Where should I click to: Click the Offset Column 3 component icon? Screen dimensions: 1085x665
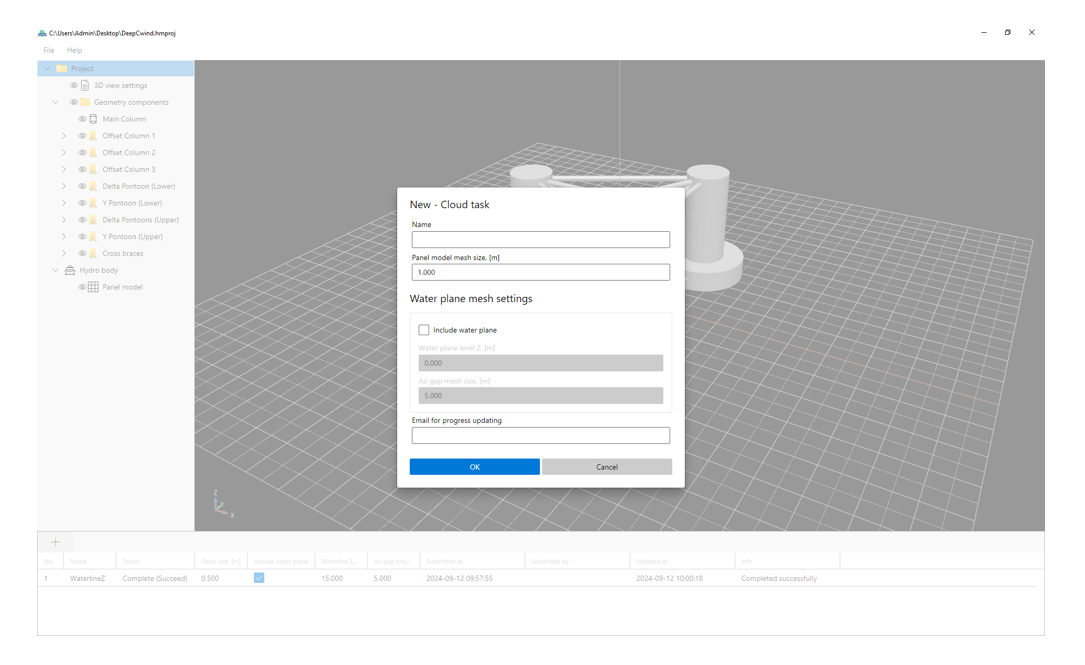click(93, 170)
